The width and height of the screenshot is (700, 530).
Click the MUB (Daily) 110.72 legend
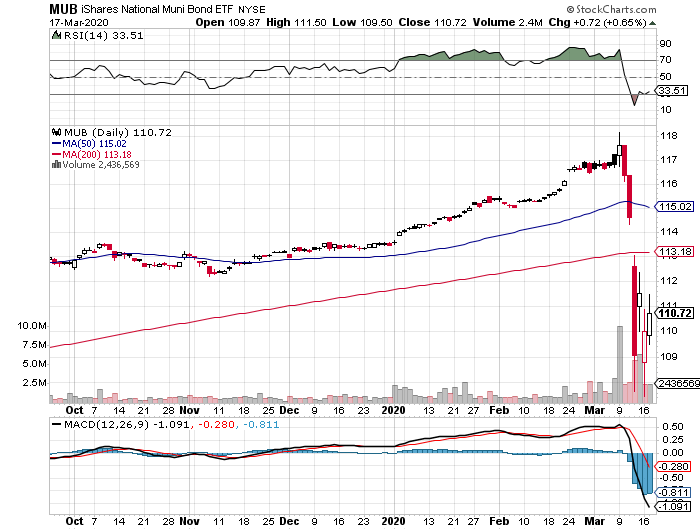(x=118, y=133)
